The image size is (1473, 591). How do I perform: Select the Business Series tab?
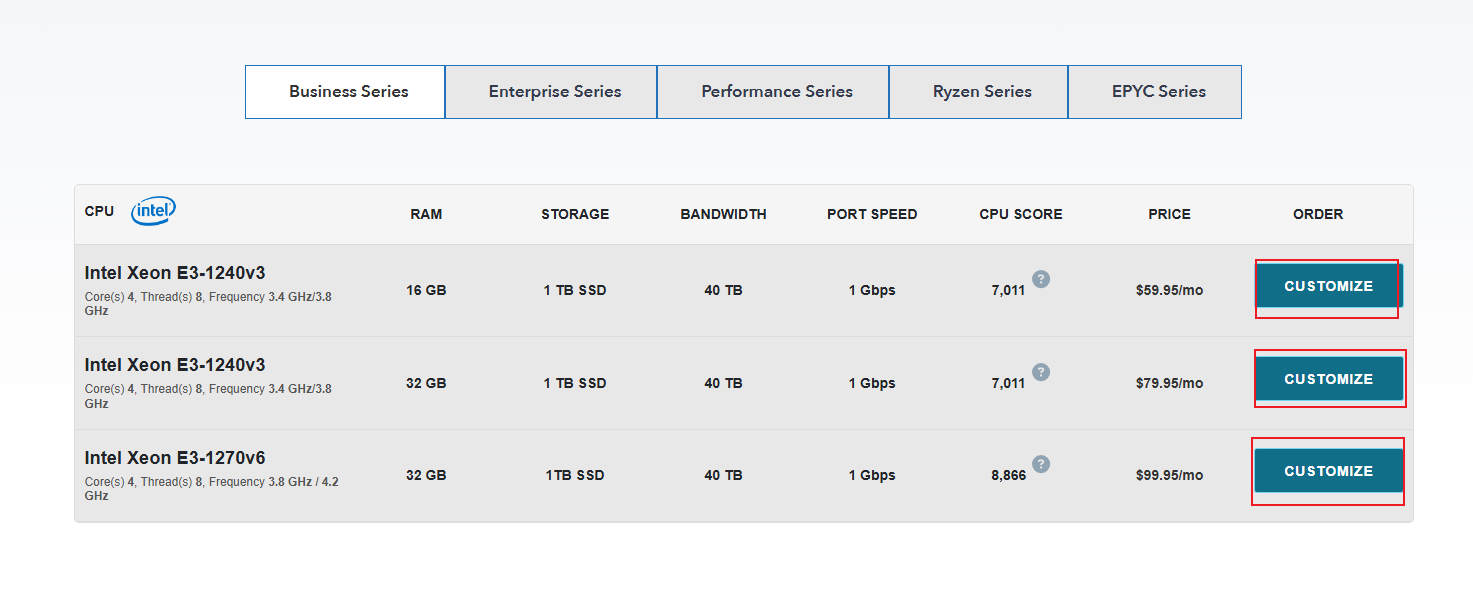(x=346, y=92)
